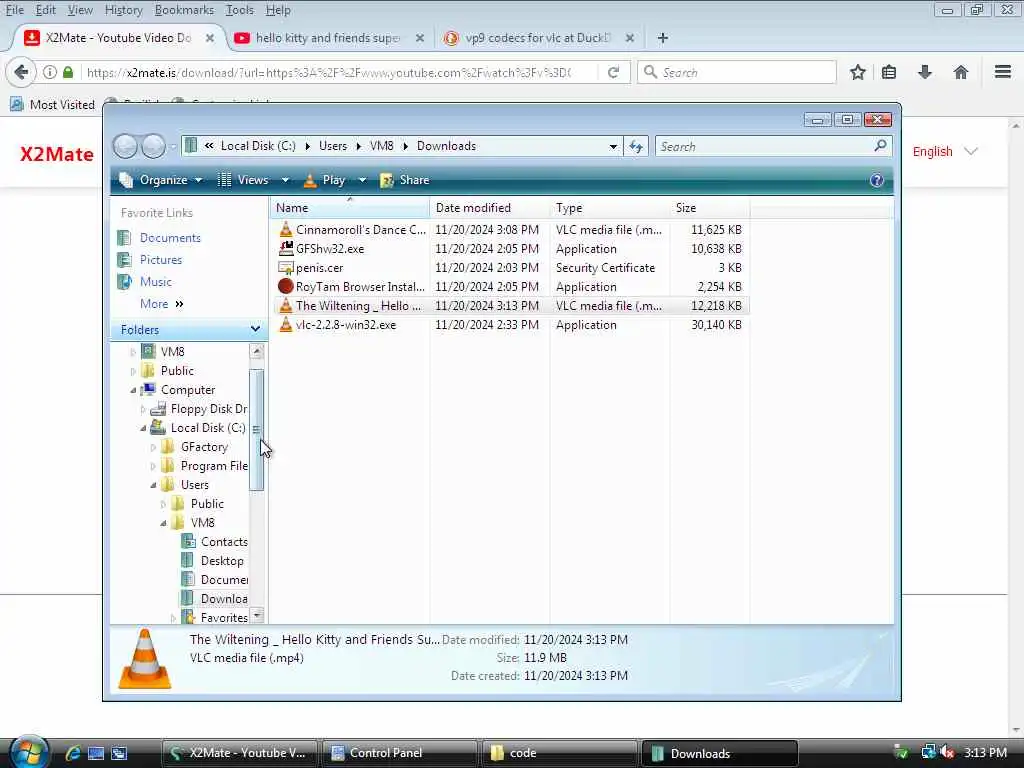The image size is (1024, 768).
Task: Open Views dropdown arrow
Action: click(x=285, y=180)
